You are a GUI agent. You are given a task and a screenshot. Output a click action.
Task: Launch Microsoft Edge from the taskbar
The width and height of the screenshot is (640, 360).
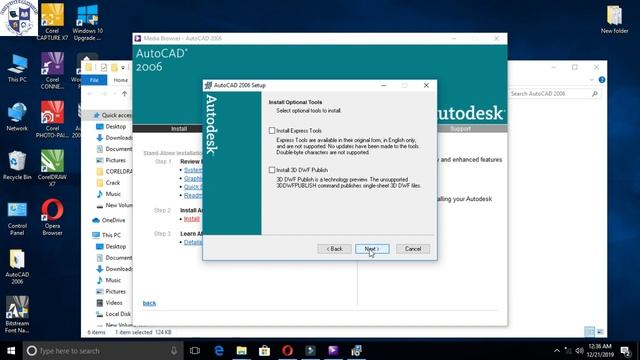pyautogui.click(x=219, y=351)
